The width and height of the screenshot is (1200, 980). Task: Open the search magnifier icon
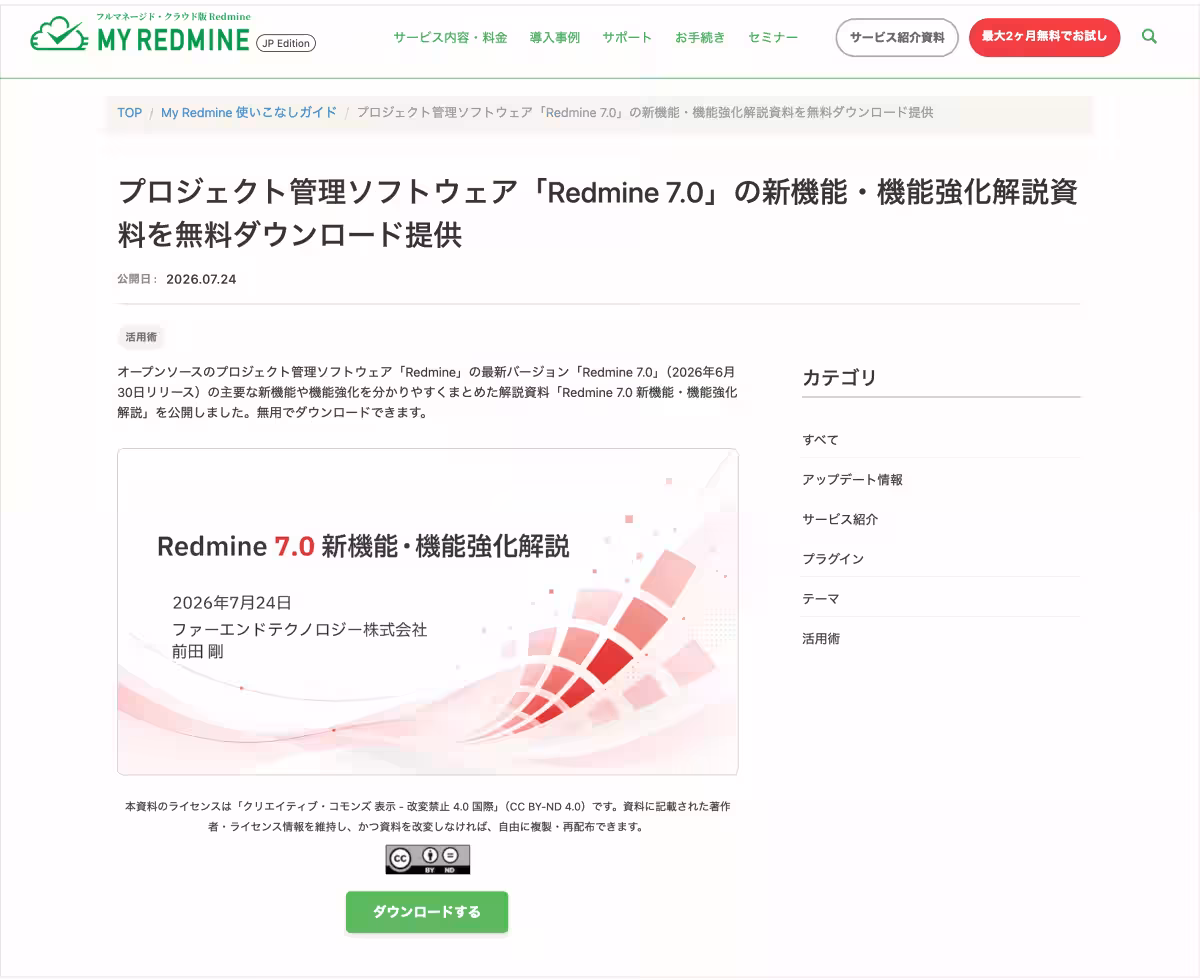pyautogui.click(x=1149, y=37)
